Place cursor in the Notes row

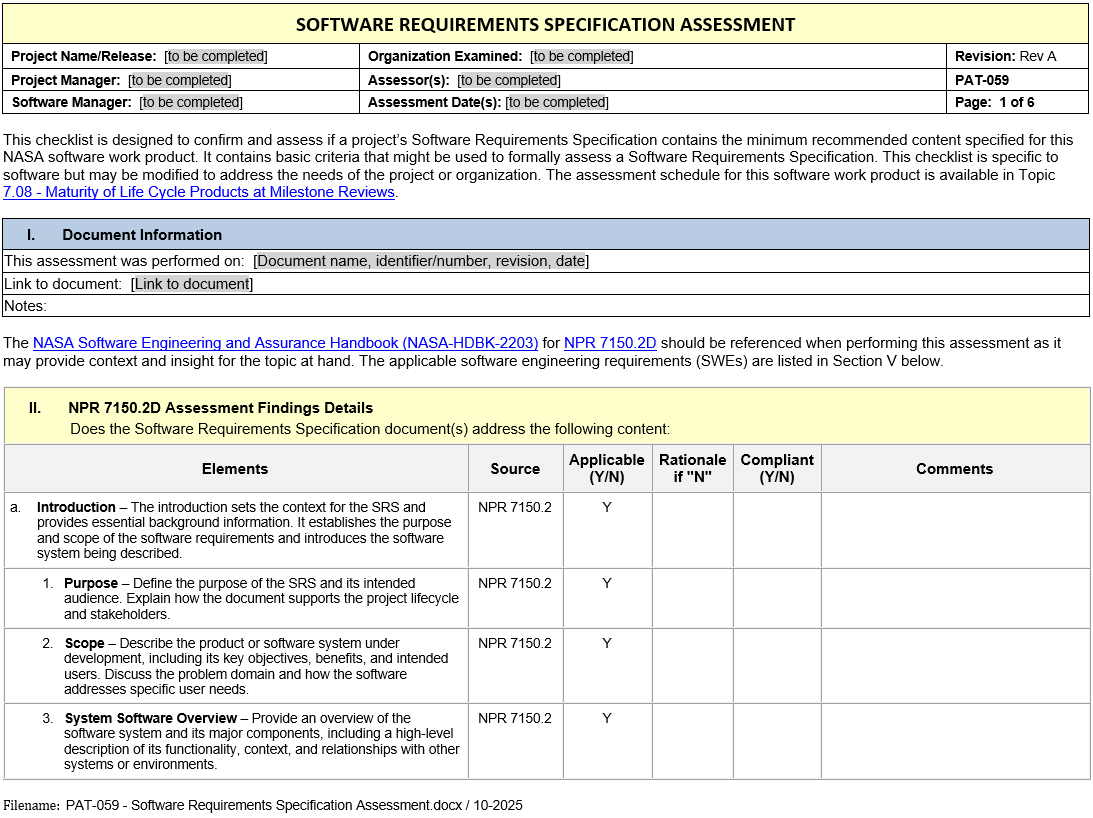click(x=500, y=306)
